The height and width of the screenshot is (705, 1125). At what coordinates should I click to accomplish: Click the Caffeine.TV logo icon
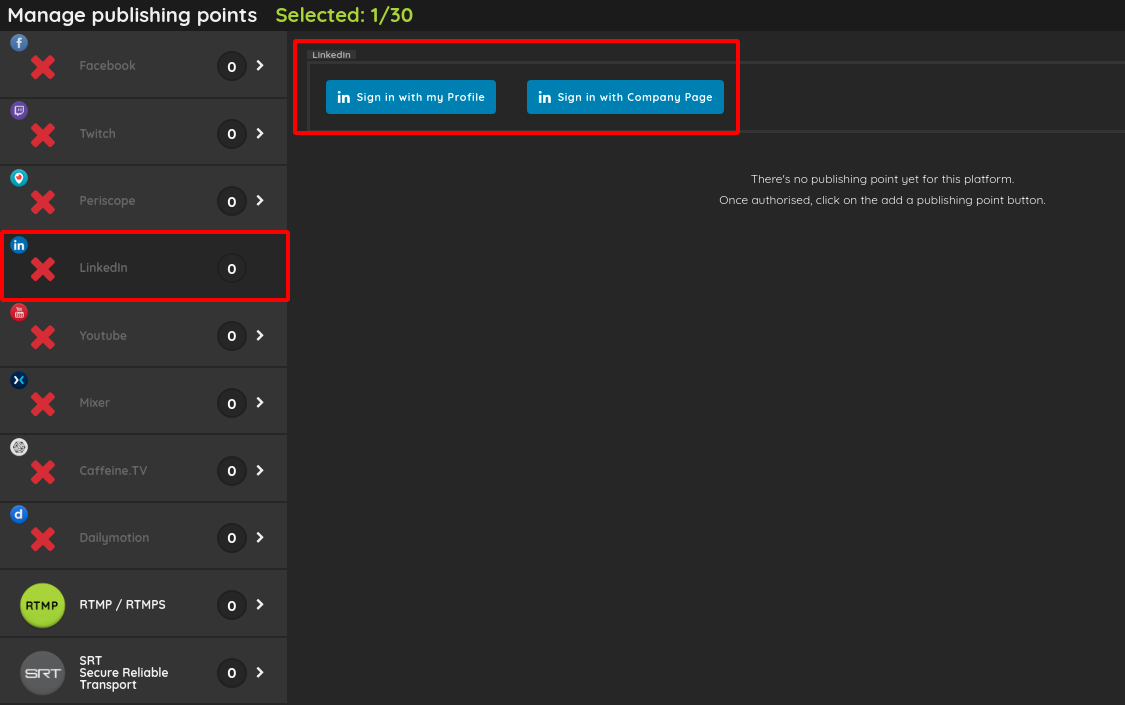point(19,448)
